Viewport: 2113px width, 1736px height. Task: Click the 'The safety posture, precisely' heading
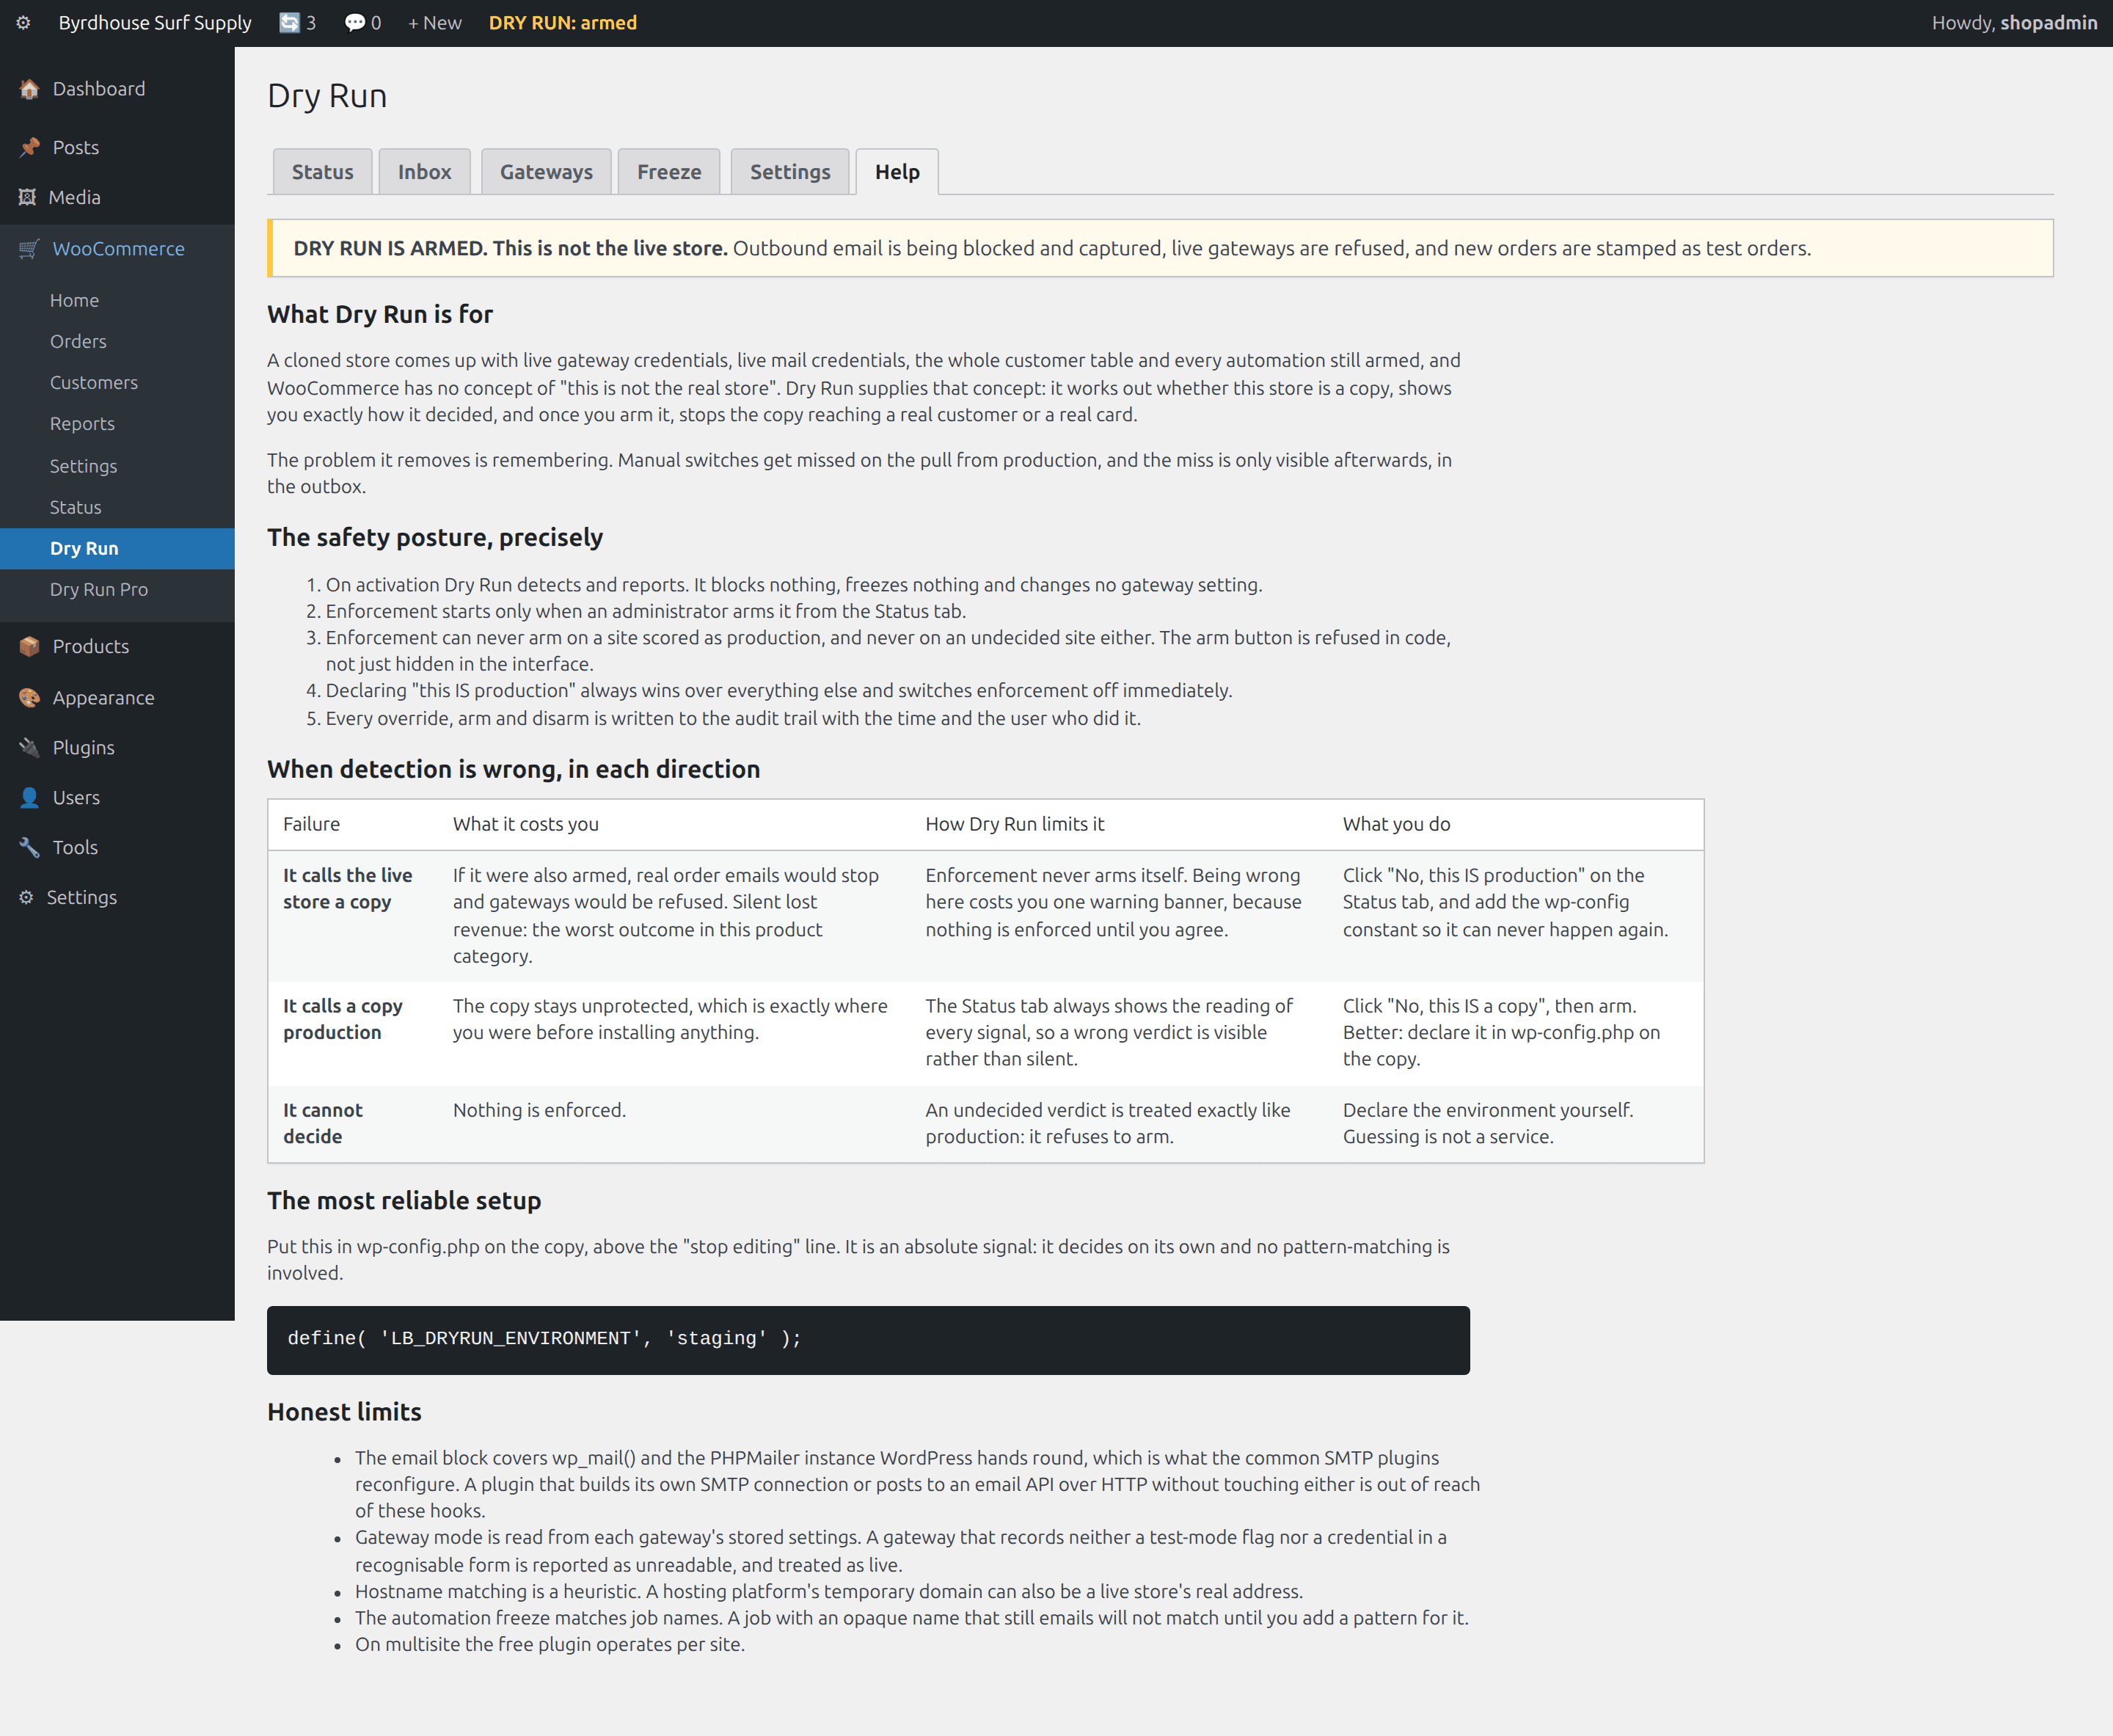click(435, 538)
